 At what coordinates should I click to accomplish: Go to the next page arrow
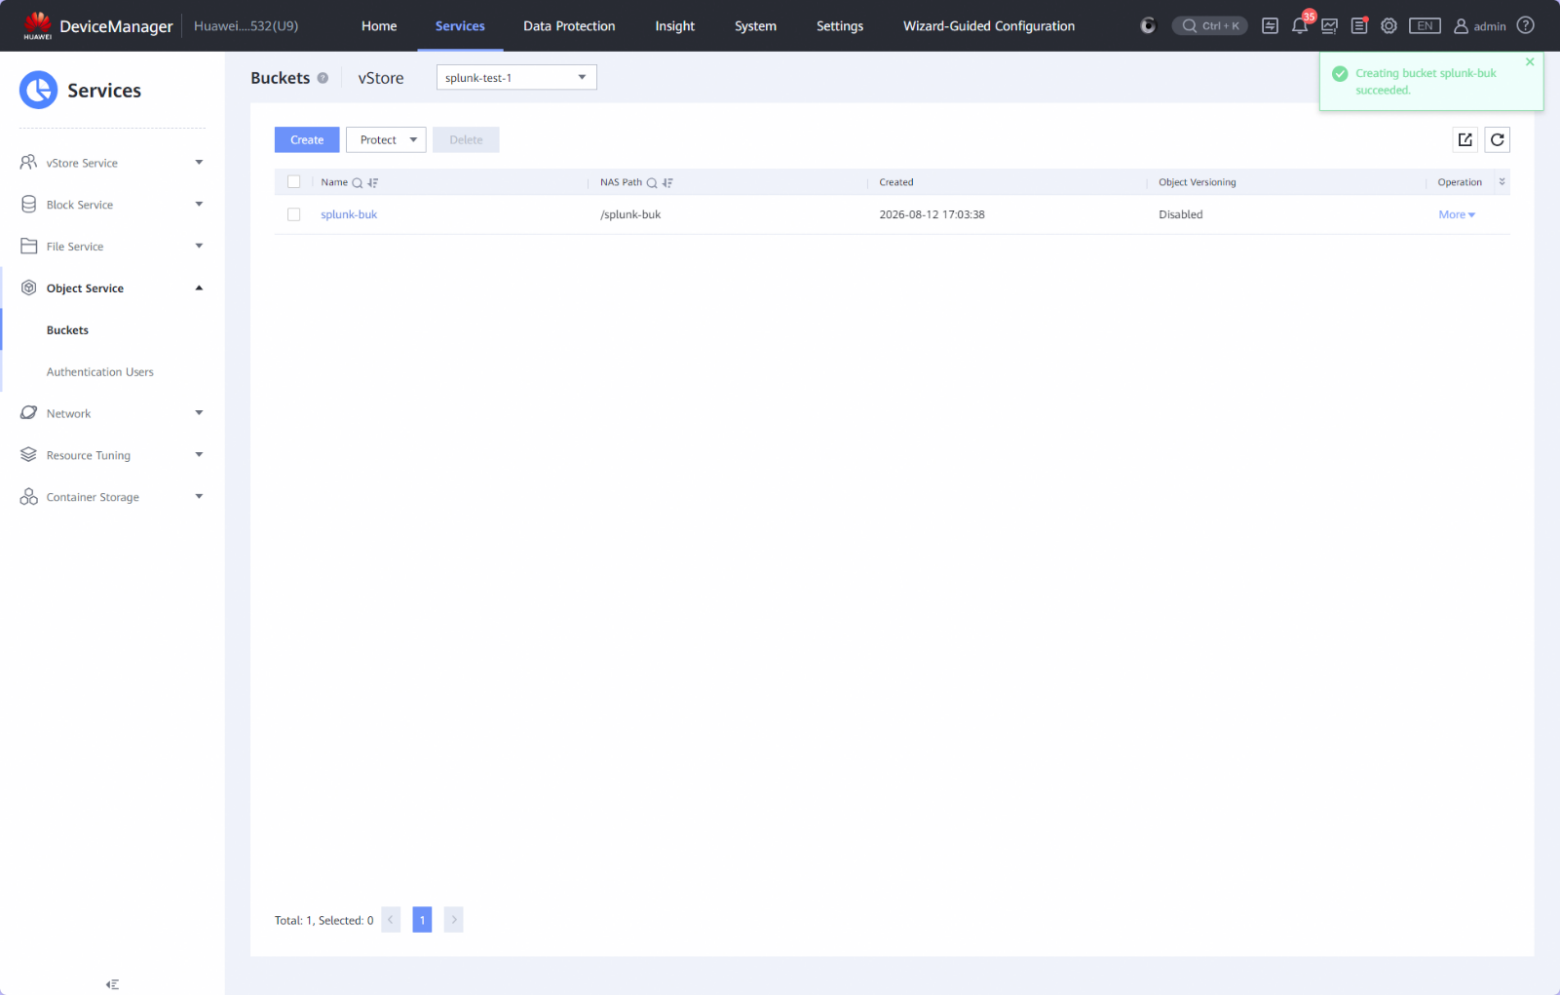454,920
